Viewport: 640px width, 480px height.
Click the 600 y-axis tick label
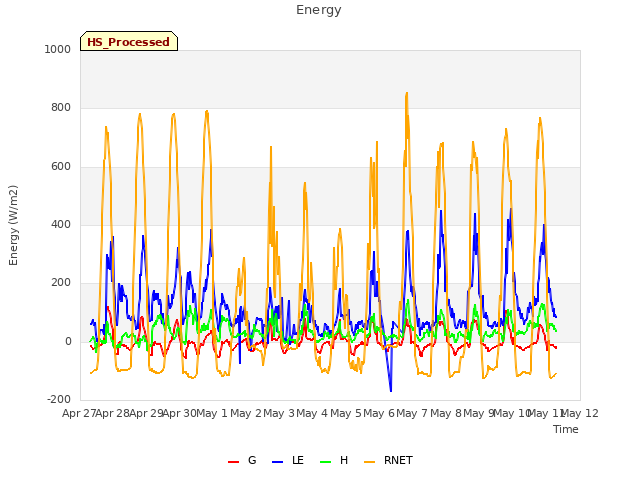pos(61,167)
